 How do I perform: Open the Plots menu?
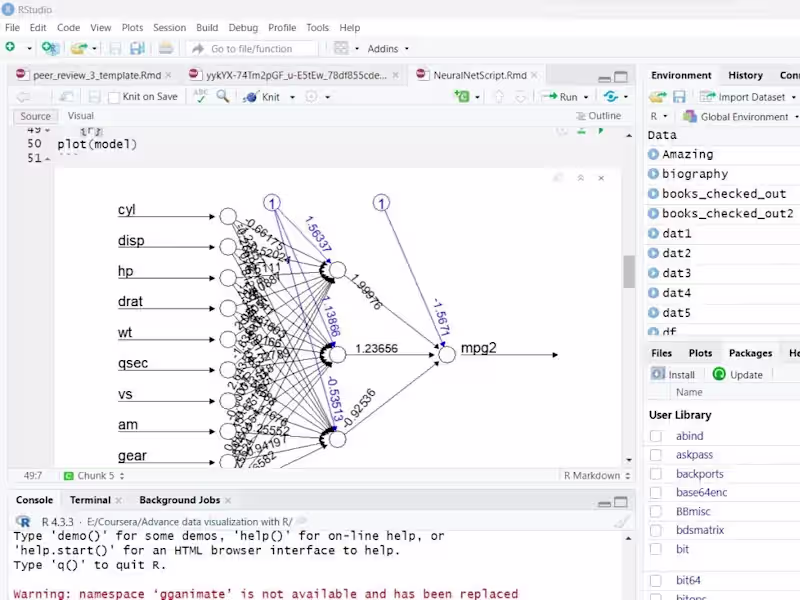(132, 28)
